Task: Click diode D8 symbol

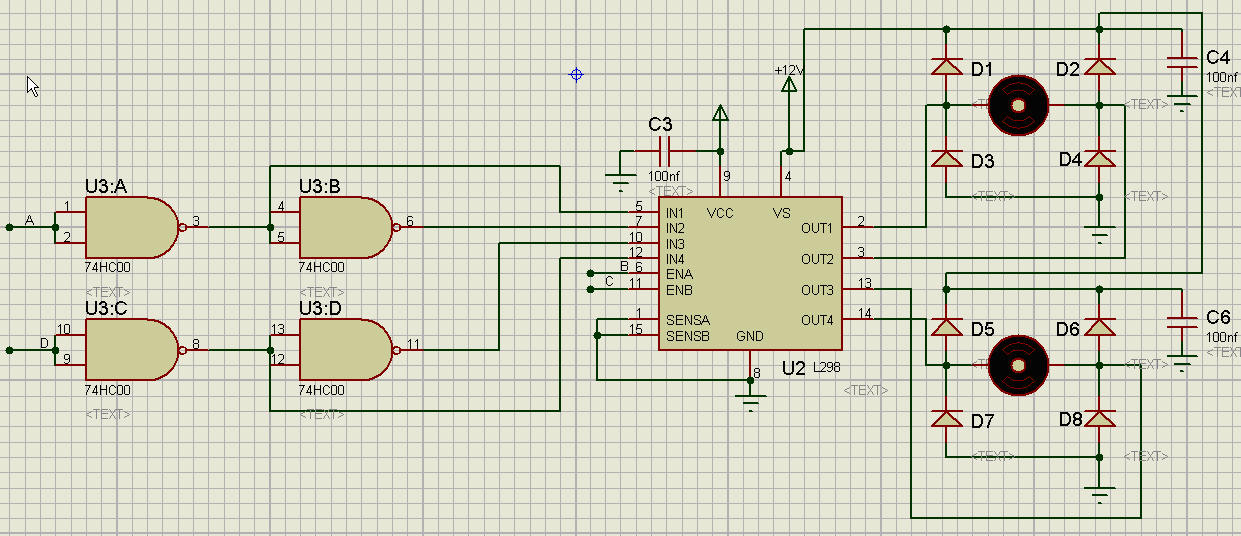Action: pyautogui.click(x=1100, y=418)
